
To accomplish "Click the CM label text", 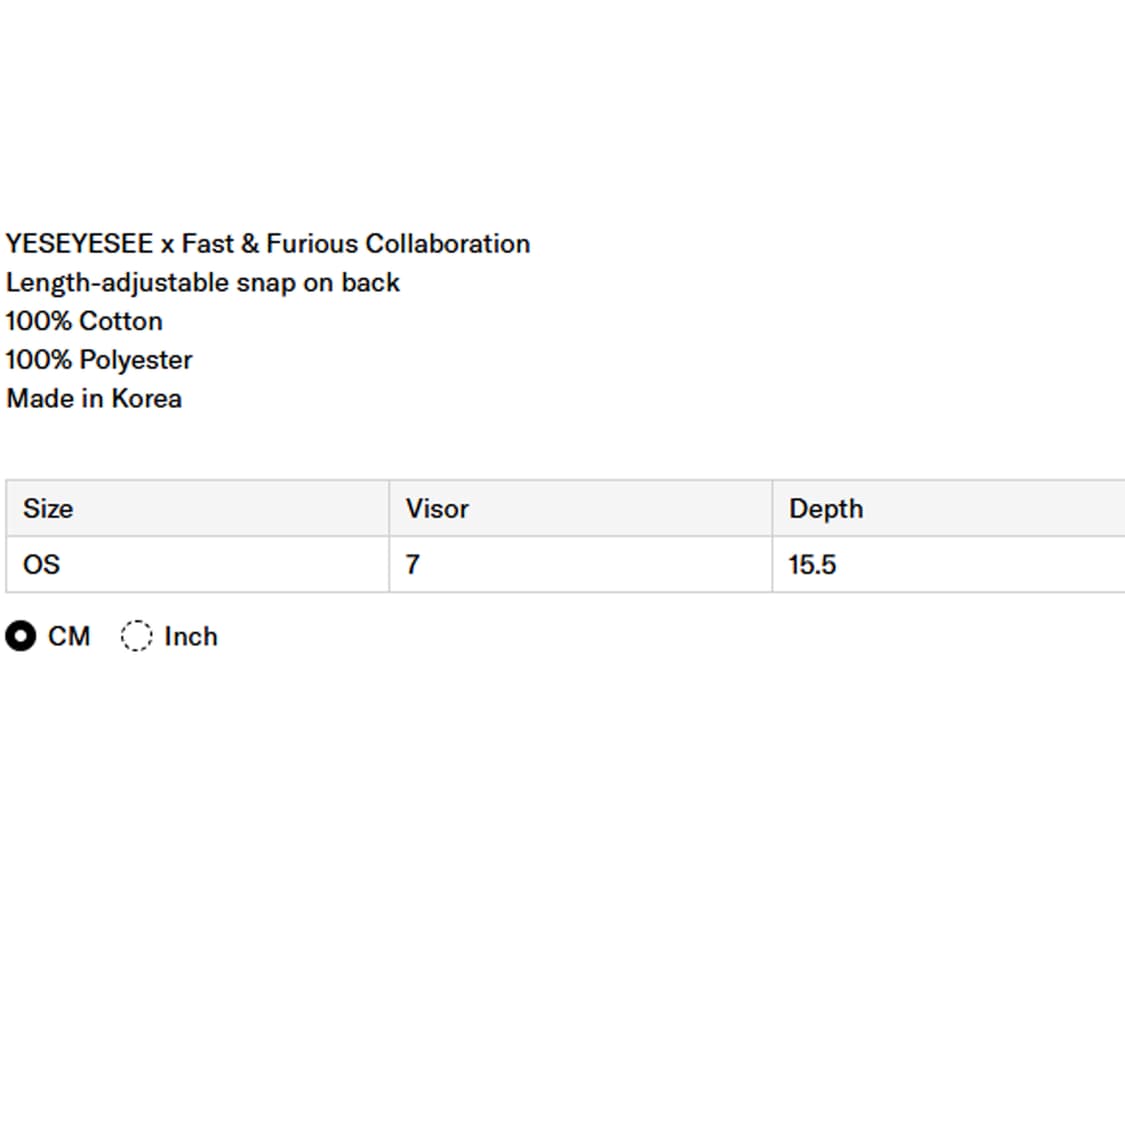I will pyautogui.click(x=69, y=636).
